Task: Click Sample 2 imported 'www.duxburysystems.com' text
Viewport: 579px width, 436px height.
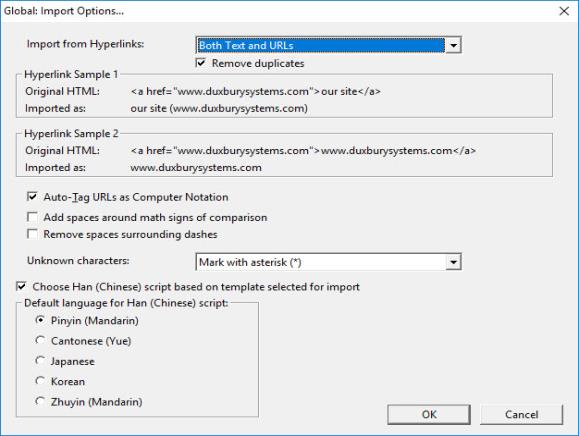Action: (x=196, y=168)
